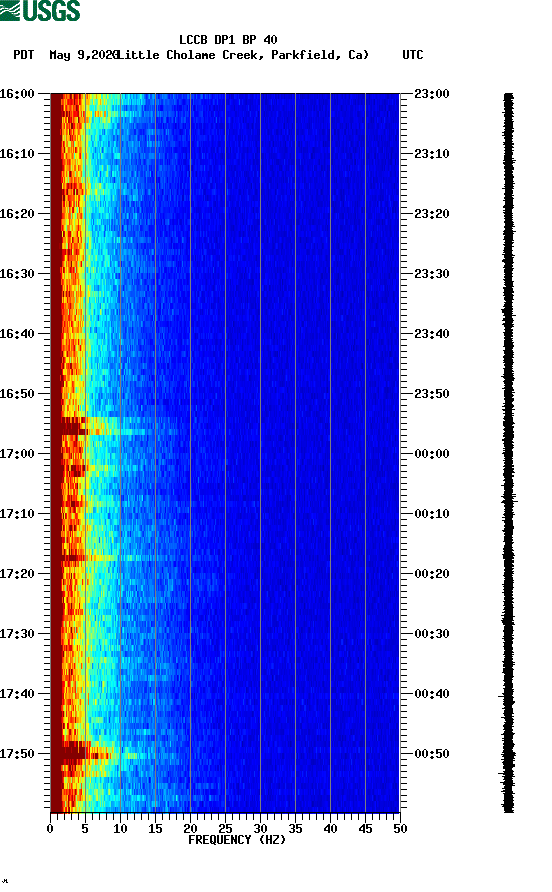Click the '50' frequency axis tick label
The height and width of the screenshot is (892, 552).
[x=400, y=829]
